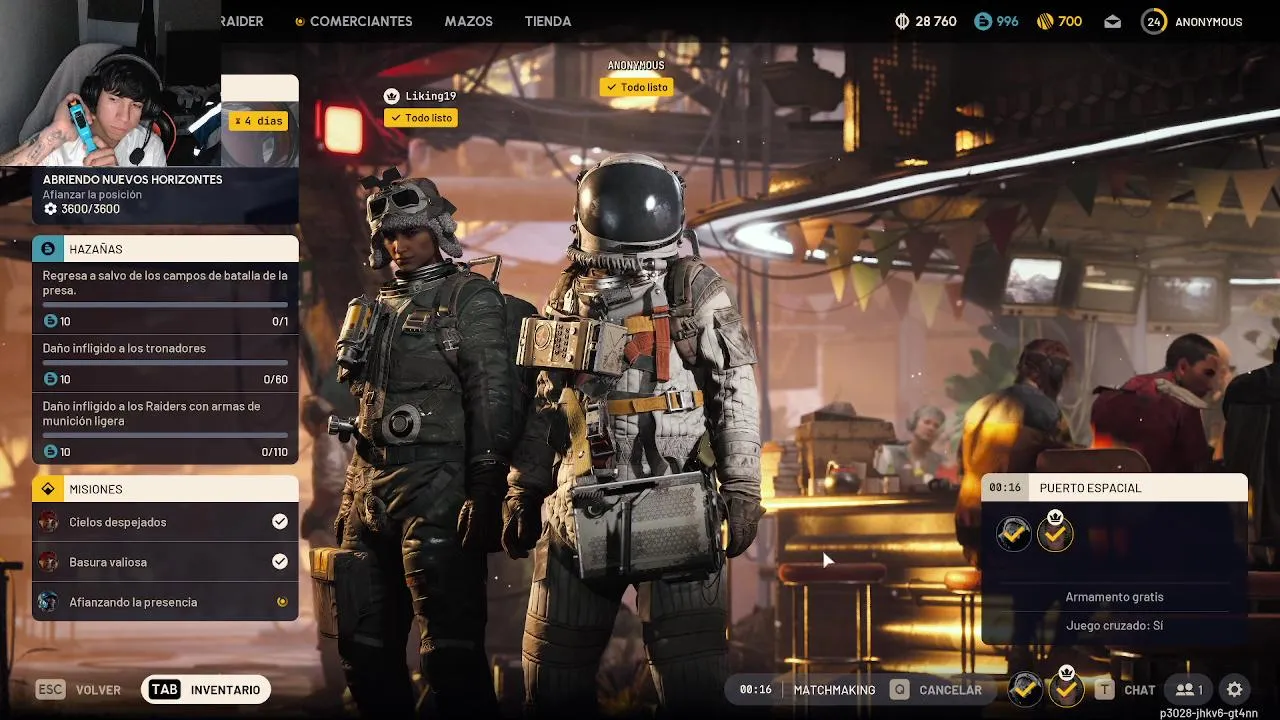
Task: Click the crowned squad leader icon in the bottom bar
Action: [1066, 688]
